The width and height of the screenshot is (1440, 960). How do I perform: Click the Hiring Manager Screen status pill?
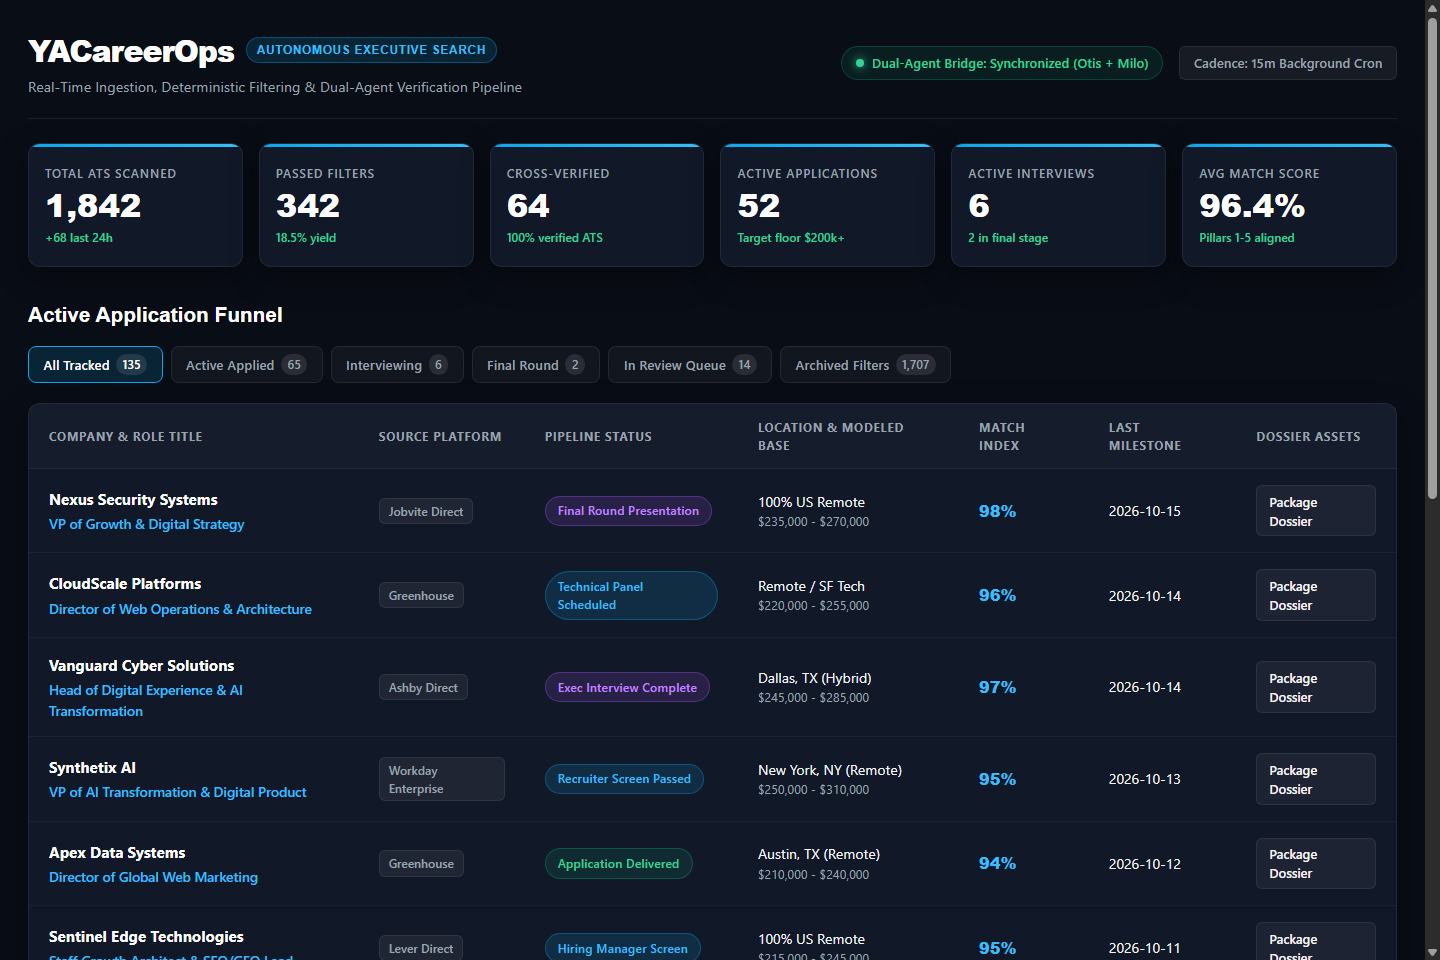[x=622, y=948]
